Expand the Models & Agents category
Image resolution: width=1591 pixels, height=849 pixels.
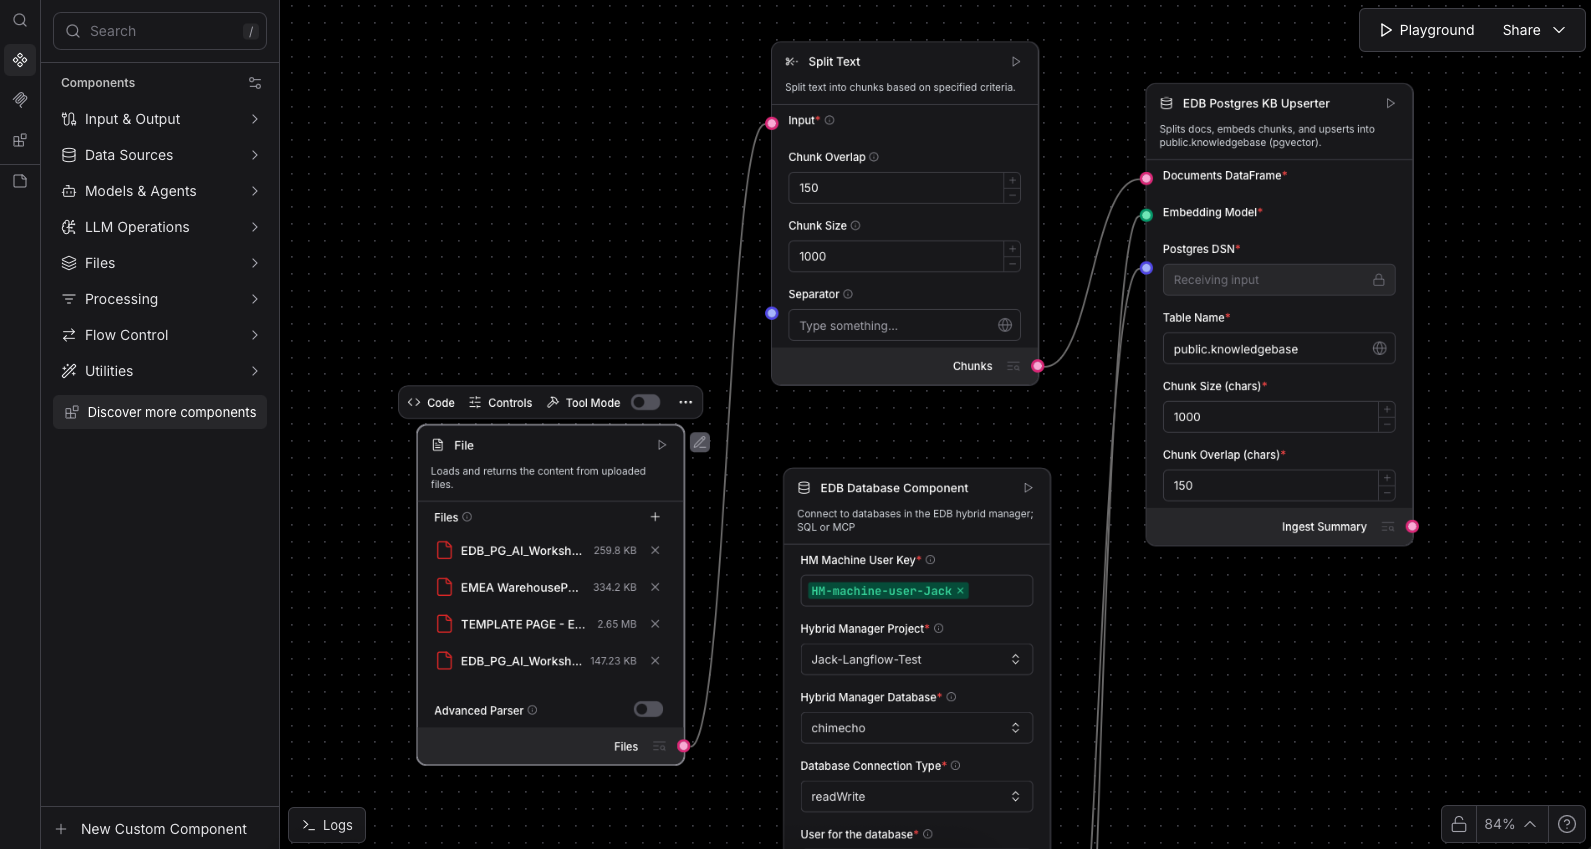click(x=160, y=191)
